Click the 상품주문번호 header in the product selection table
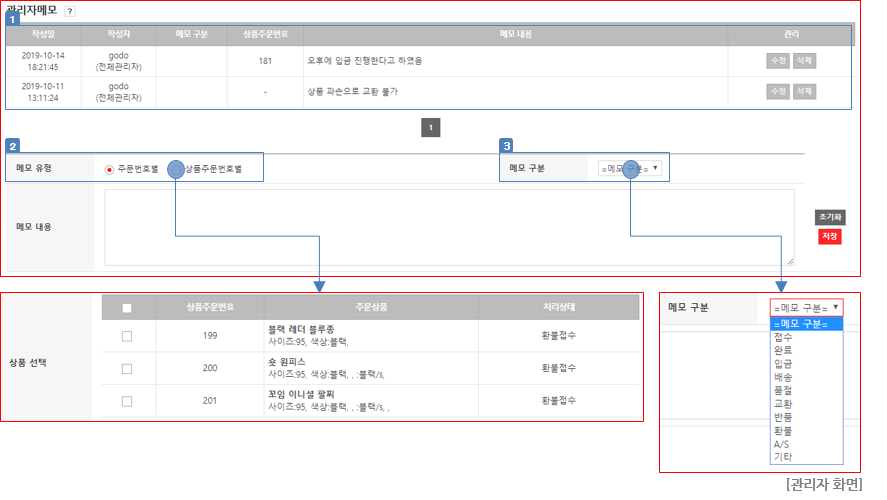 point(210,307)
